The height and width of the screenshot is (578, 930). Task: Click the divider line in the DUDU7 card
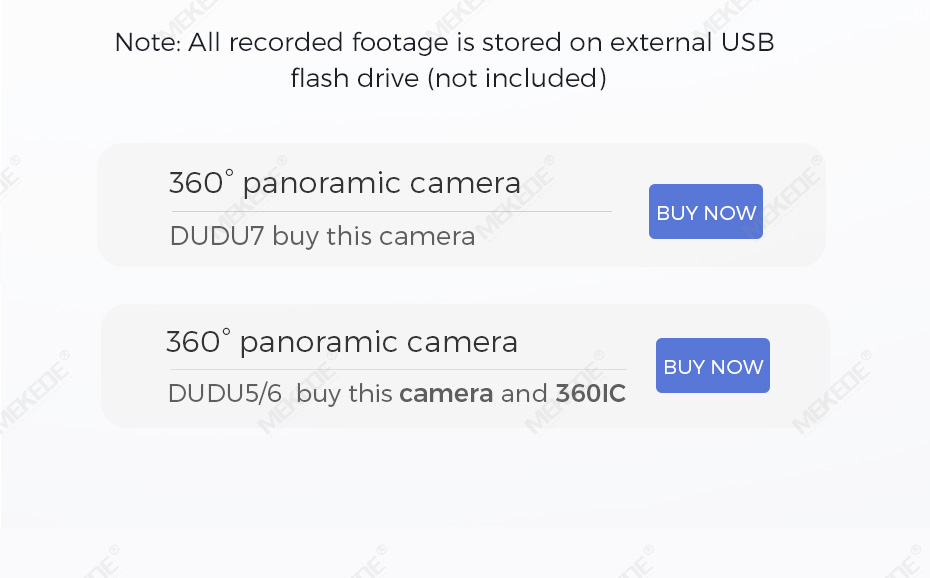click(x=391, y=211)
